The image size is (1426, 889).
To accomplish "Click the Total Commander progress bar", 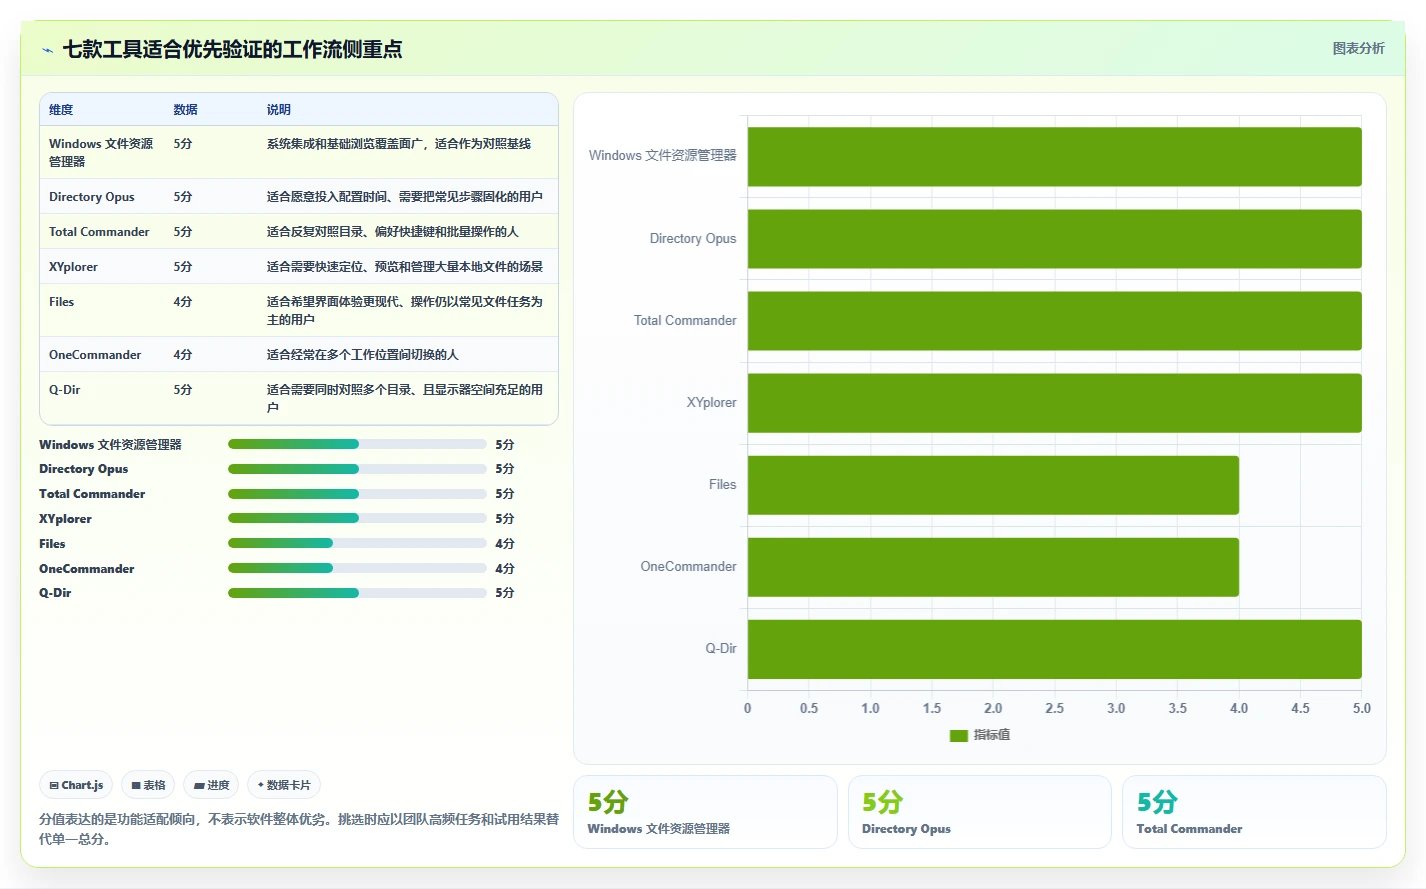I will (x=357, y=494).
